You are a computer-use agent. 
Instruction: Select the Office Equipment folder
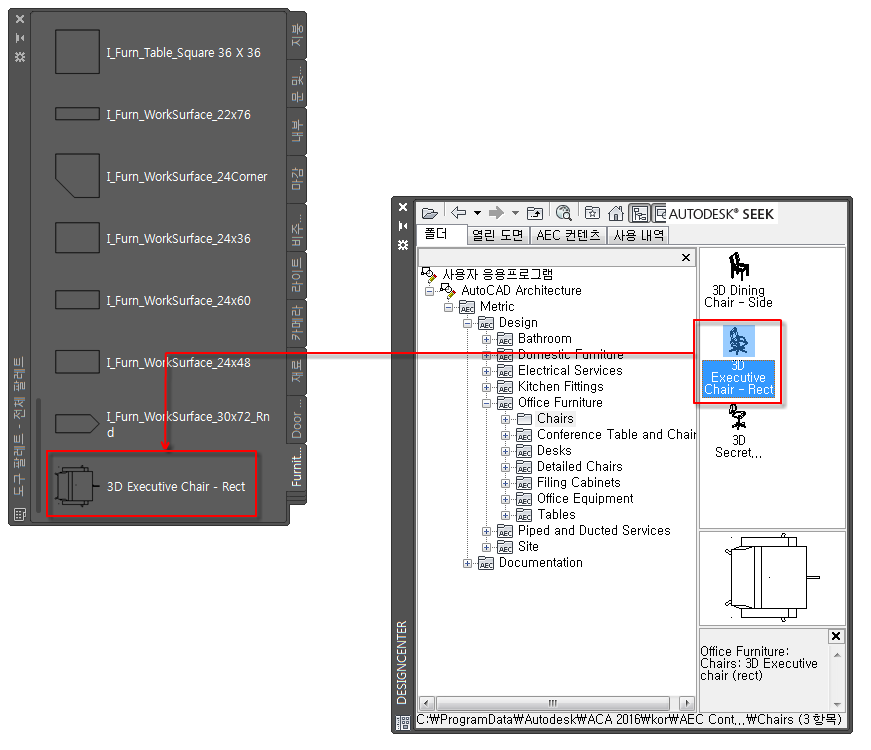tap(575, 499)
